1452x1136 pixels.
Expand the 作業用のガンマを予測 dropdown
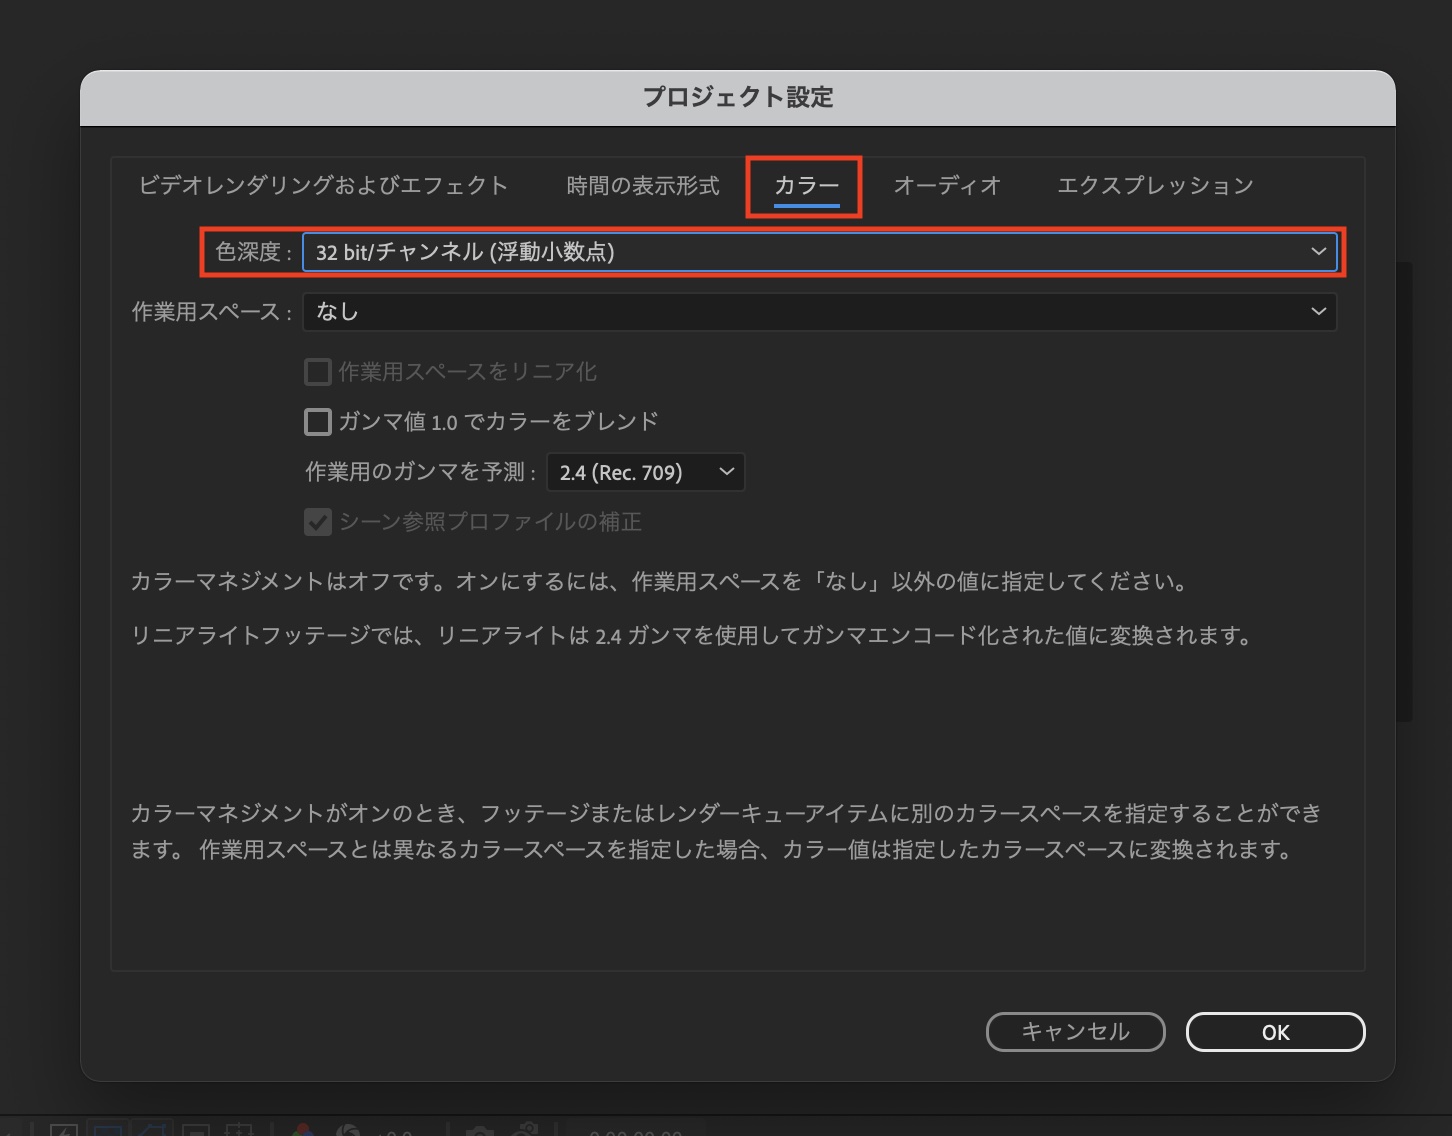click(x=645, y=472)
